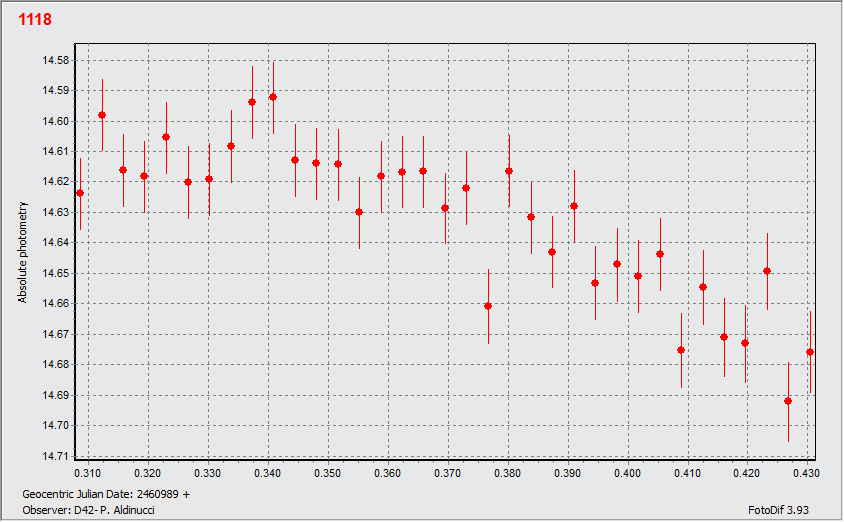Select the data point near 0.355 at 14.630

pos(359,212)
